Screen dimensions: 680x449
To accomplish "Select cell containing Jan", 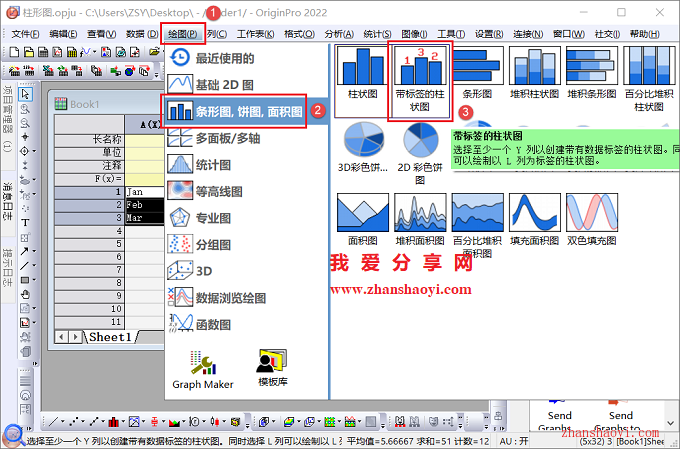I will click(145, 192).
